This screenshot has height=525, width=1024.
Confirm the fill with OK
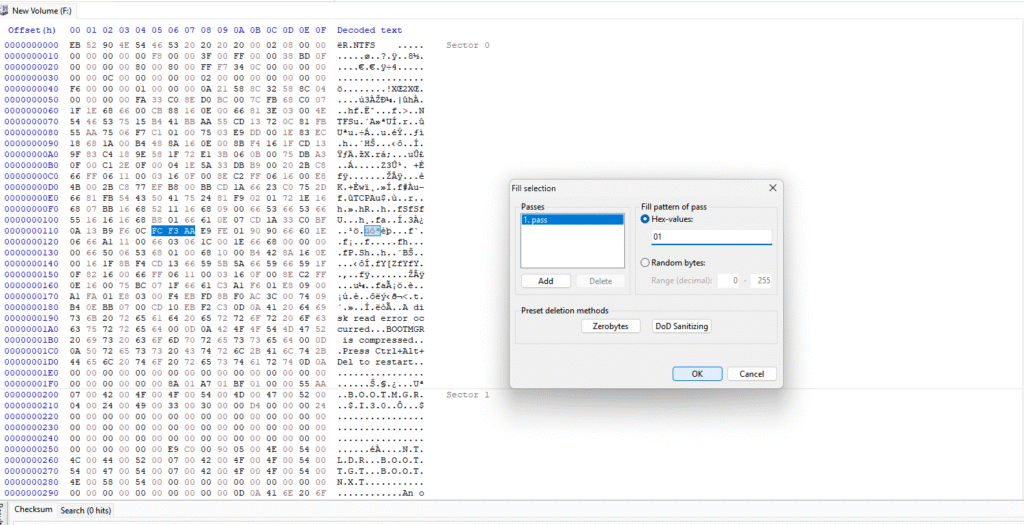point(697,374)
